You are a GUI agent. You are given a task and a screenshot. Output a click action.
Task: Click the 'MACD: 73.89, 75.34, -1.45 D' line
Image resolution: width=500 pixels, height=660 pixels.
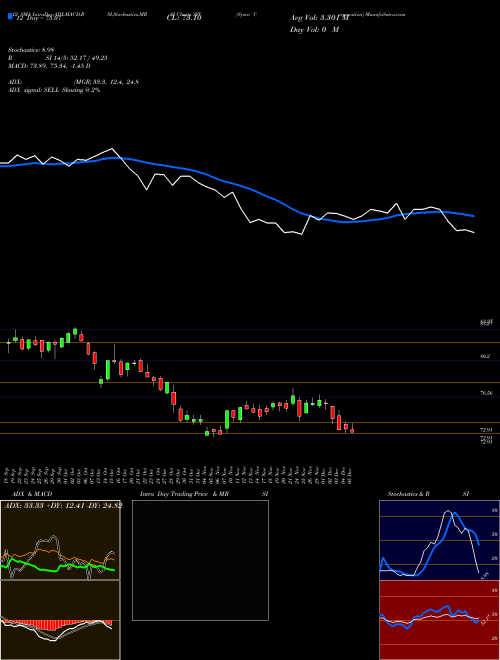point(49,66)
